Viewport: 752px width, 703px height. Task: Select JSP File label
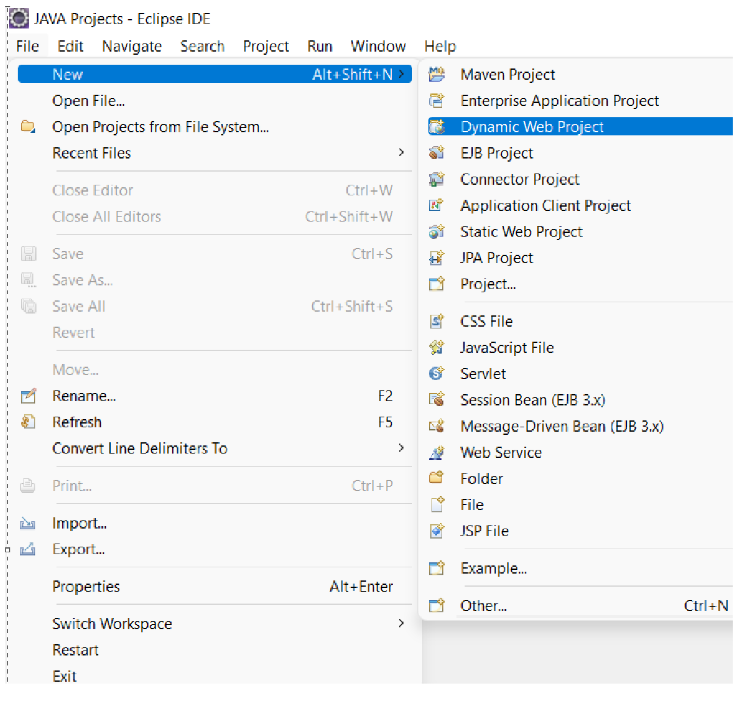pos(484,531)
